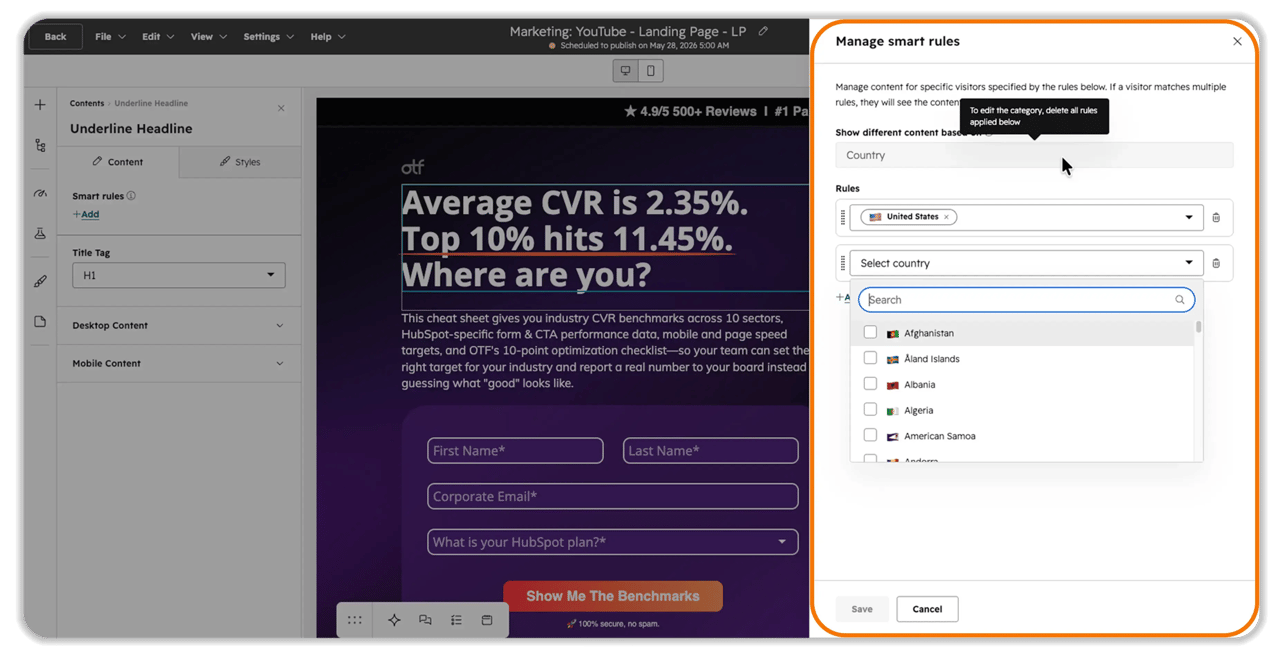The width and height of the screenshot is (1280, 665).
Task: Switch to desktop preview icon
Action: coord(626,71)
